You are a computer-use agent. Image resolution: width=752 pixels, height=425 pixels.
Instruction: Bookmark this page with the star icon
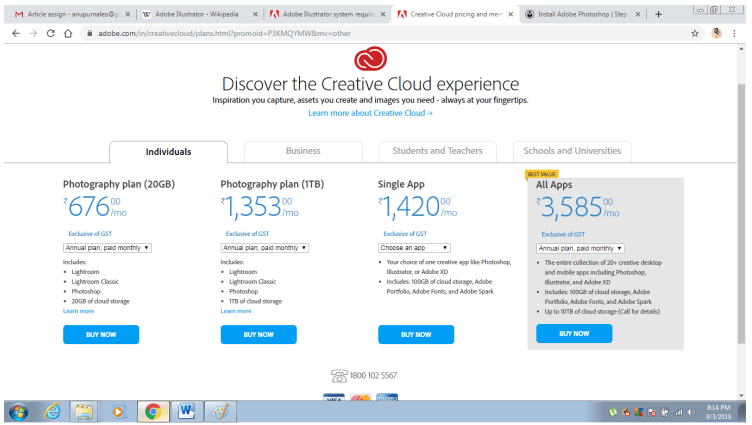coord(694,34)
